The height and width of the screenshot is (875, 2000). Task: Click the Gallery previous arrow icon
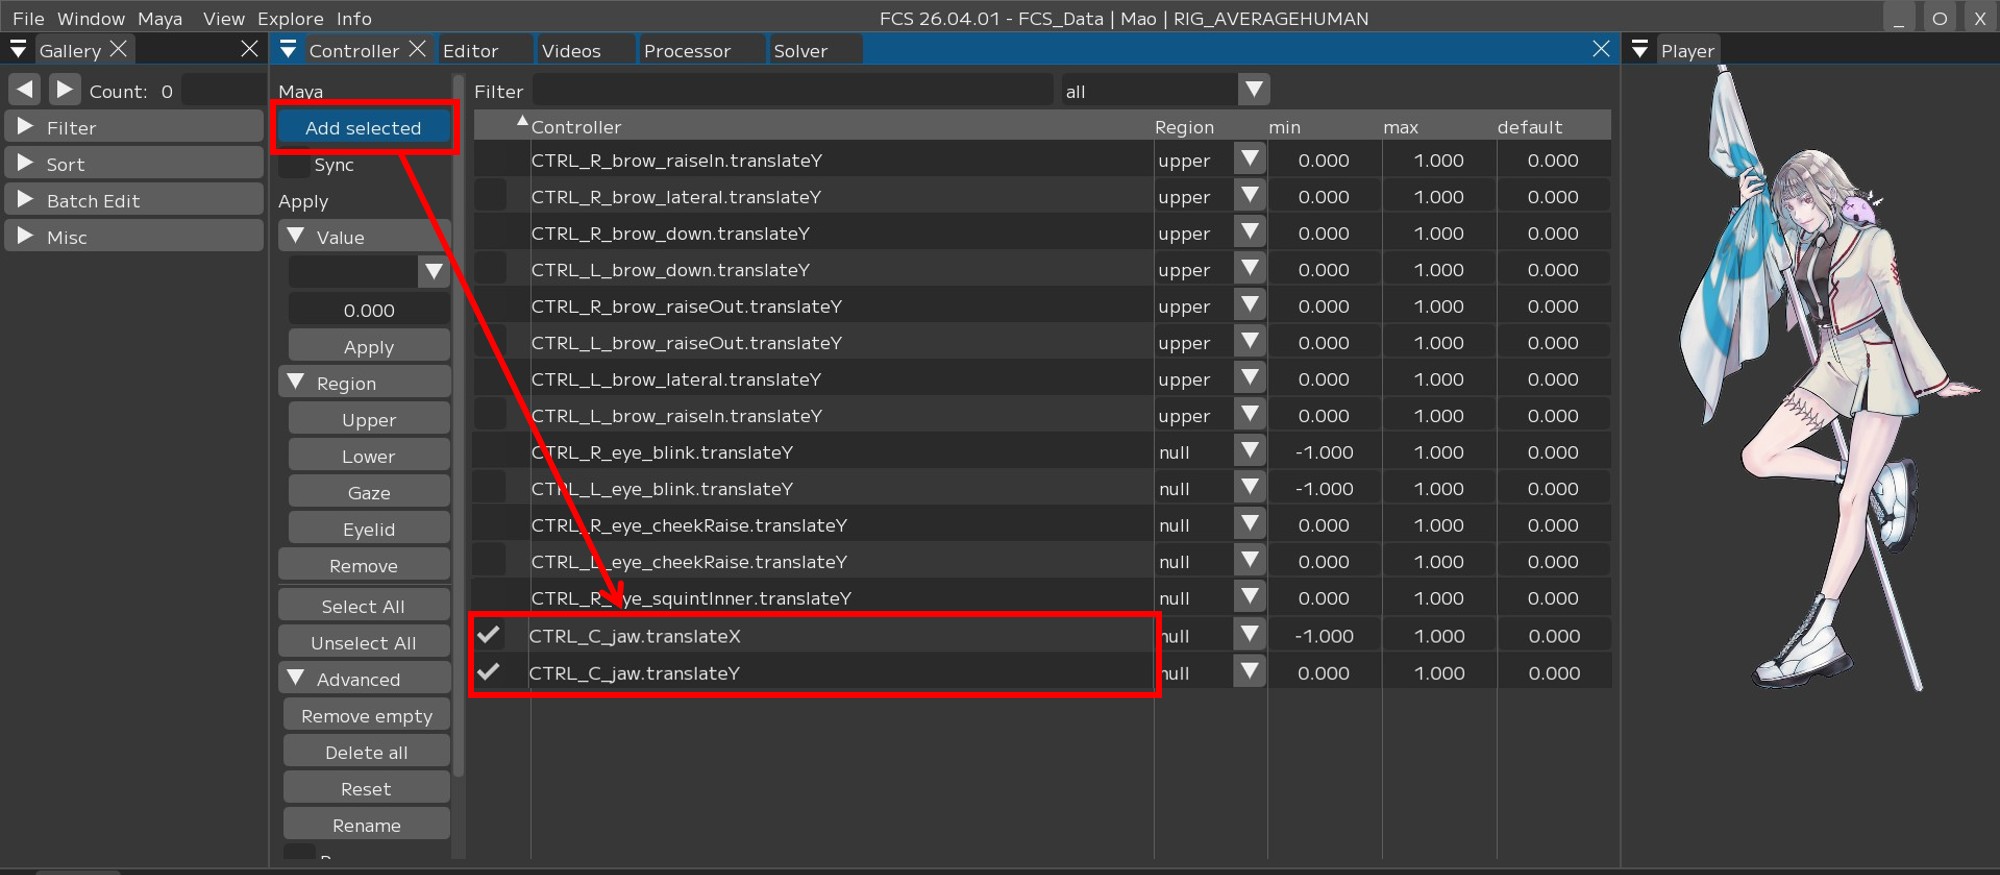tap(25, 90)
